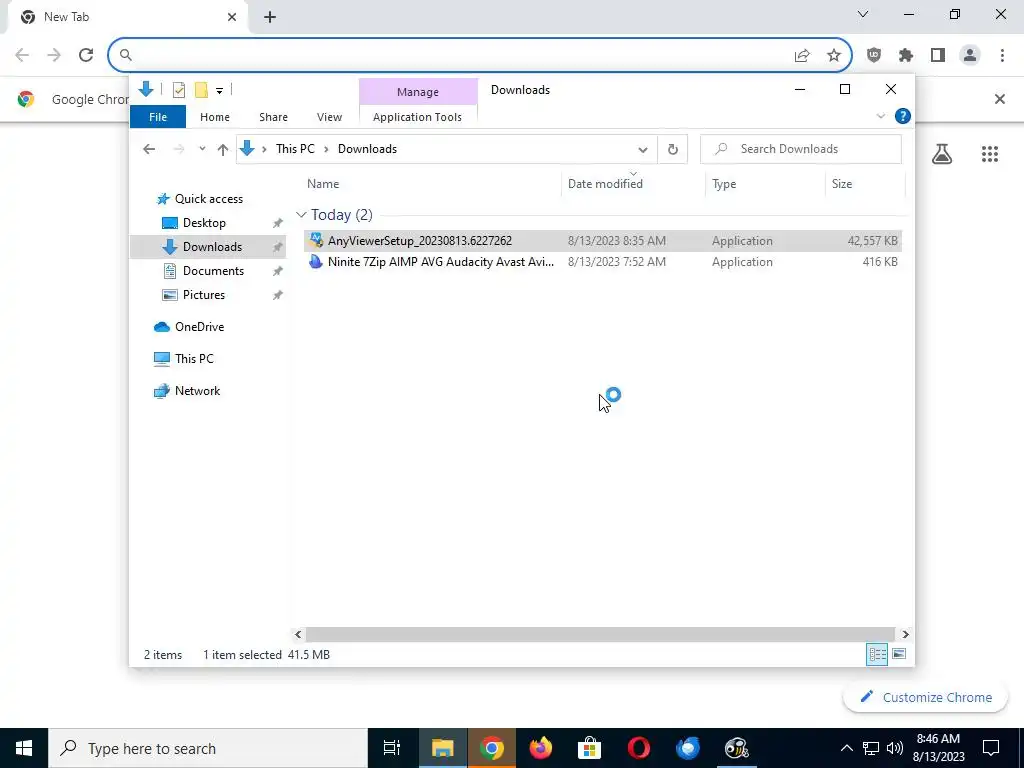Open Downloads in navigation pane

(208, 247)
